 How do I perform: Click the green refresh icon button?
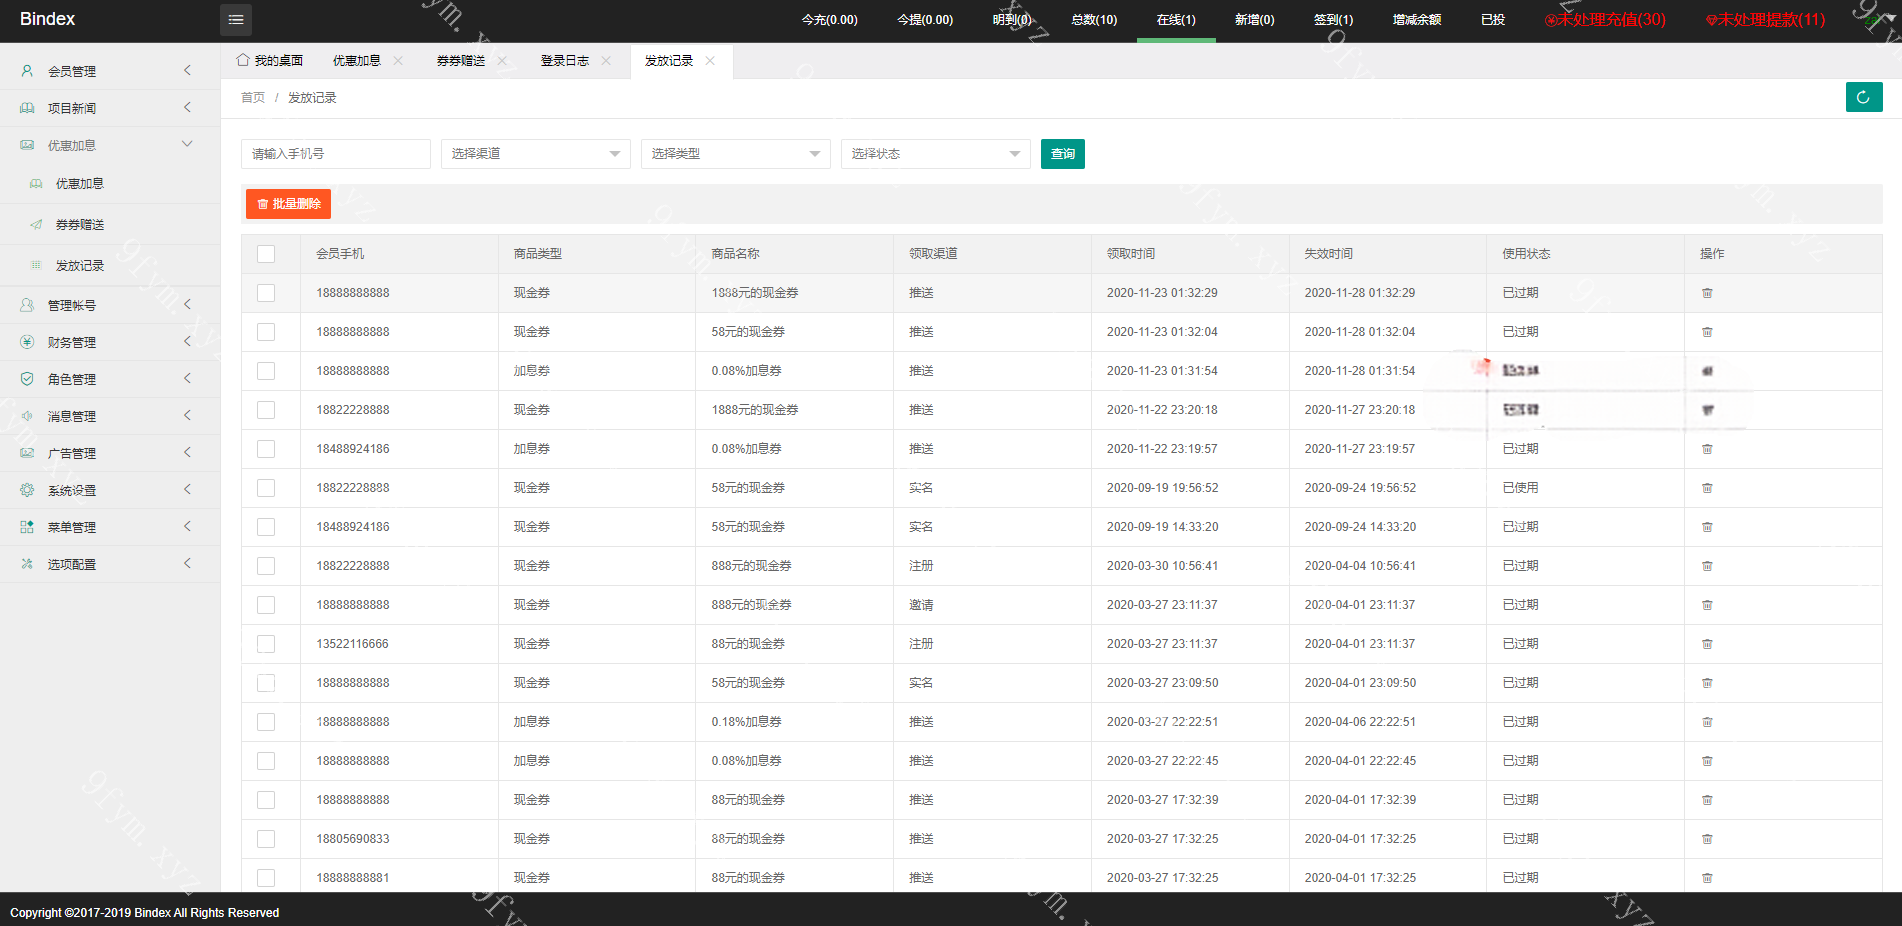click(1864, 97)
